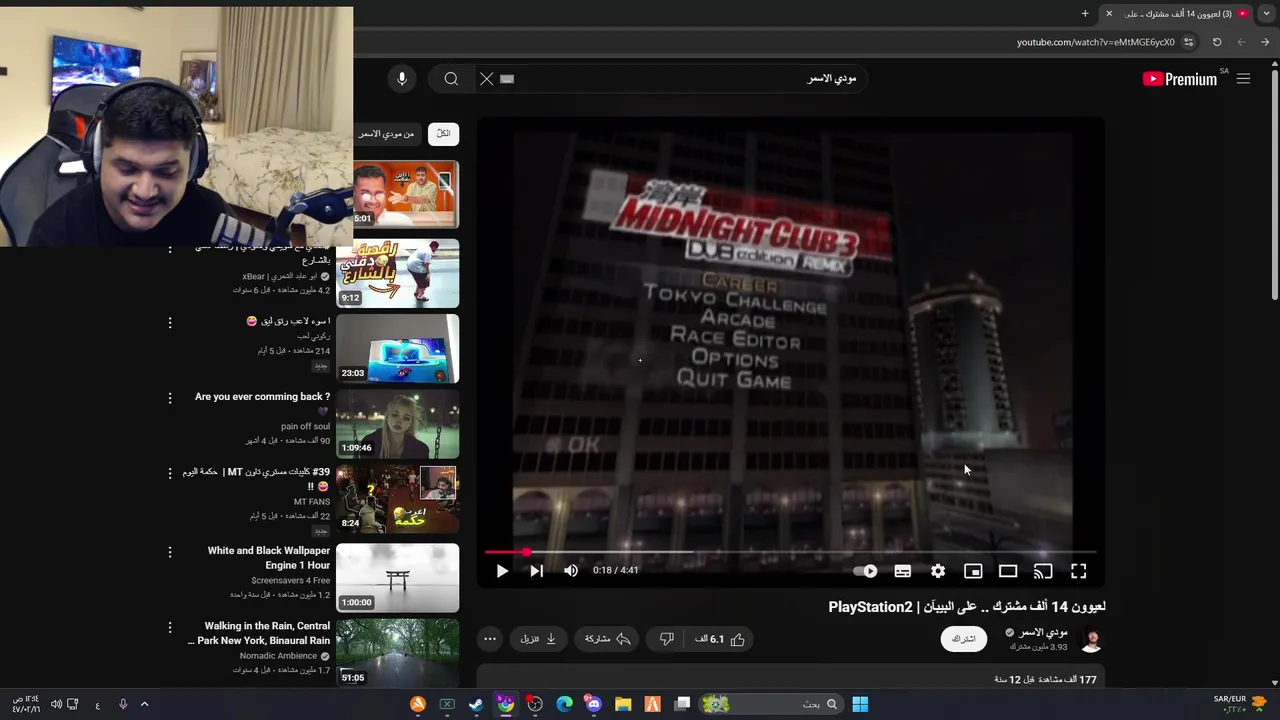View site information icon in address bar
Image resolution: width=1280 pixels, height=720 pixels.
pos(1188,42)
